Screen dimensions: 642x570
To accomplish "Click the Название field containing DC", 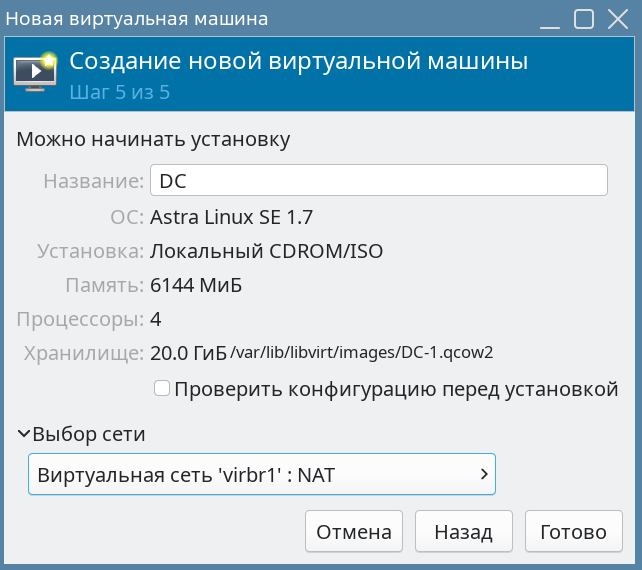I will 378,181.
